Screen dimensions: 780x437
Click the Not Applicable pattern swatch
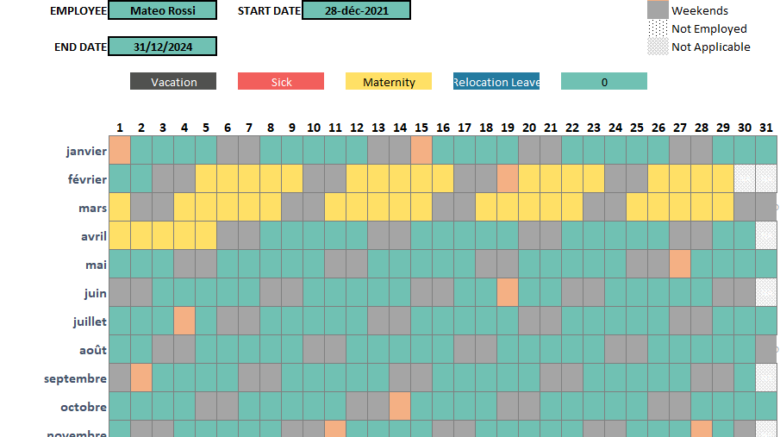658,47
